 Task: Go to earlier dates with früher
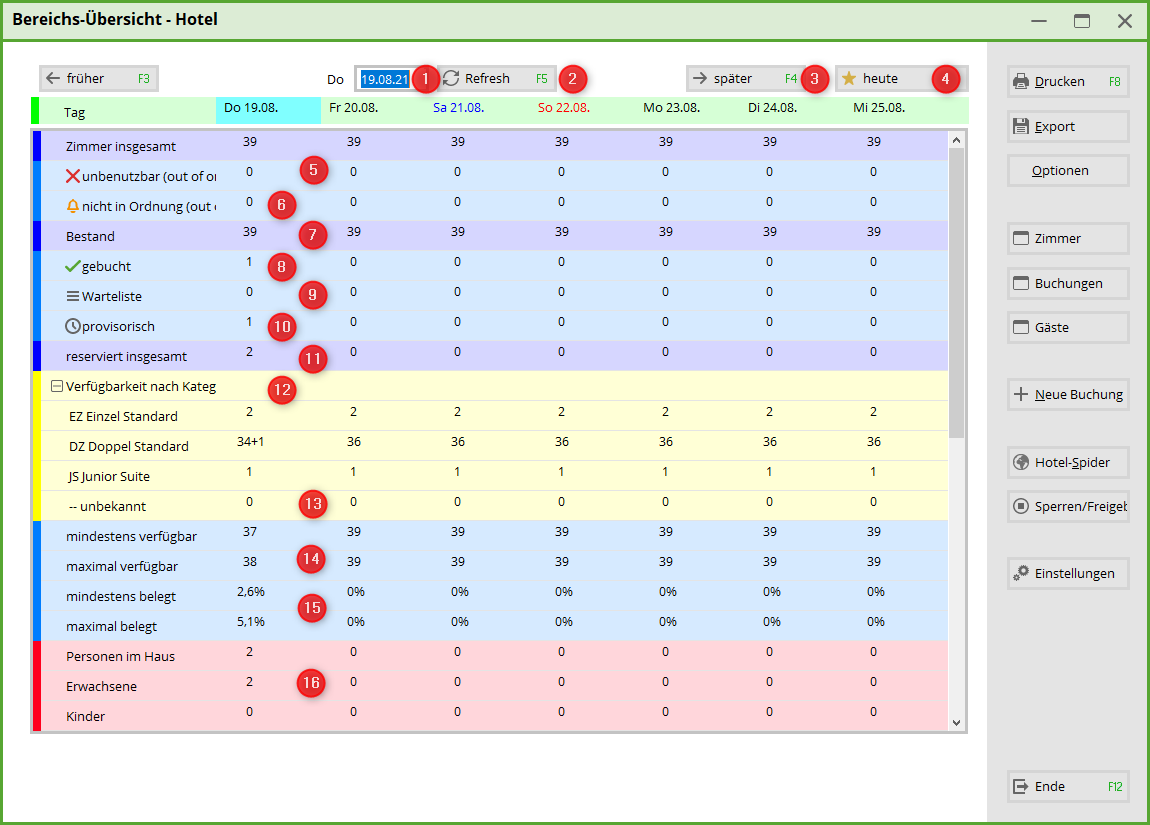click(x=98, y=79)
